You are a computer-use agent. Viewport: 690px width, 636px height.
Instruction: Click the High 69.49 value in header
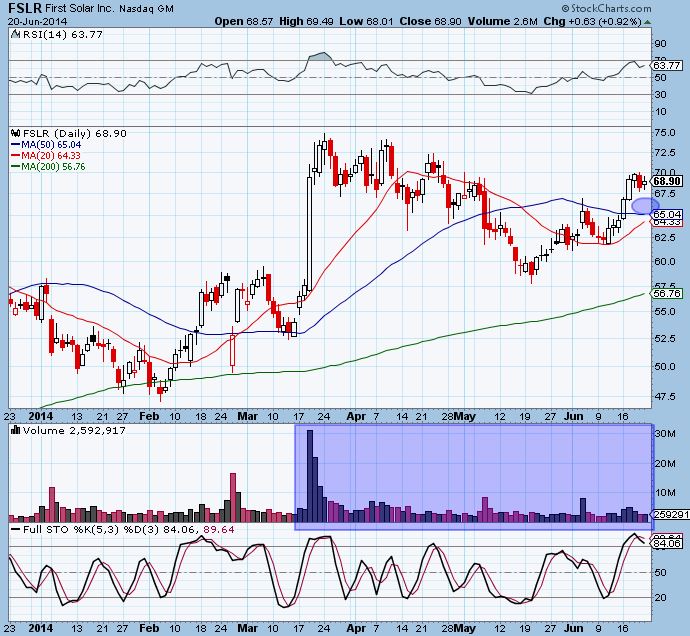(306, 21)
